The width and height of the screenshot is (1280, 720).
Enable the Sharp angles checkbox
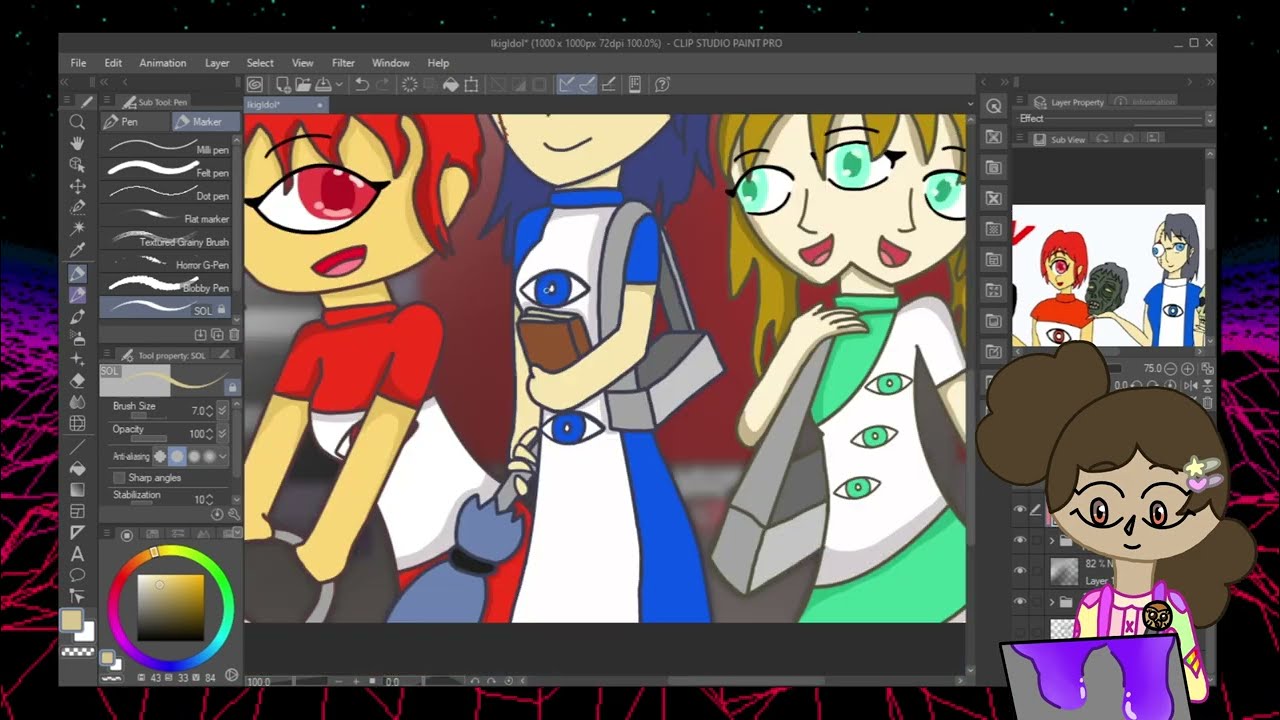click(x=119, y=478)
